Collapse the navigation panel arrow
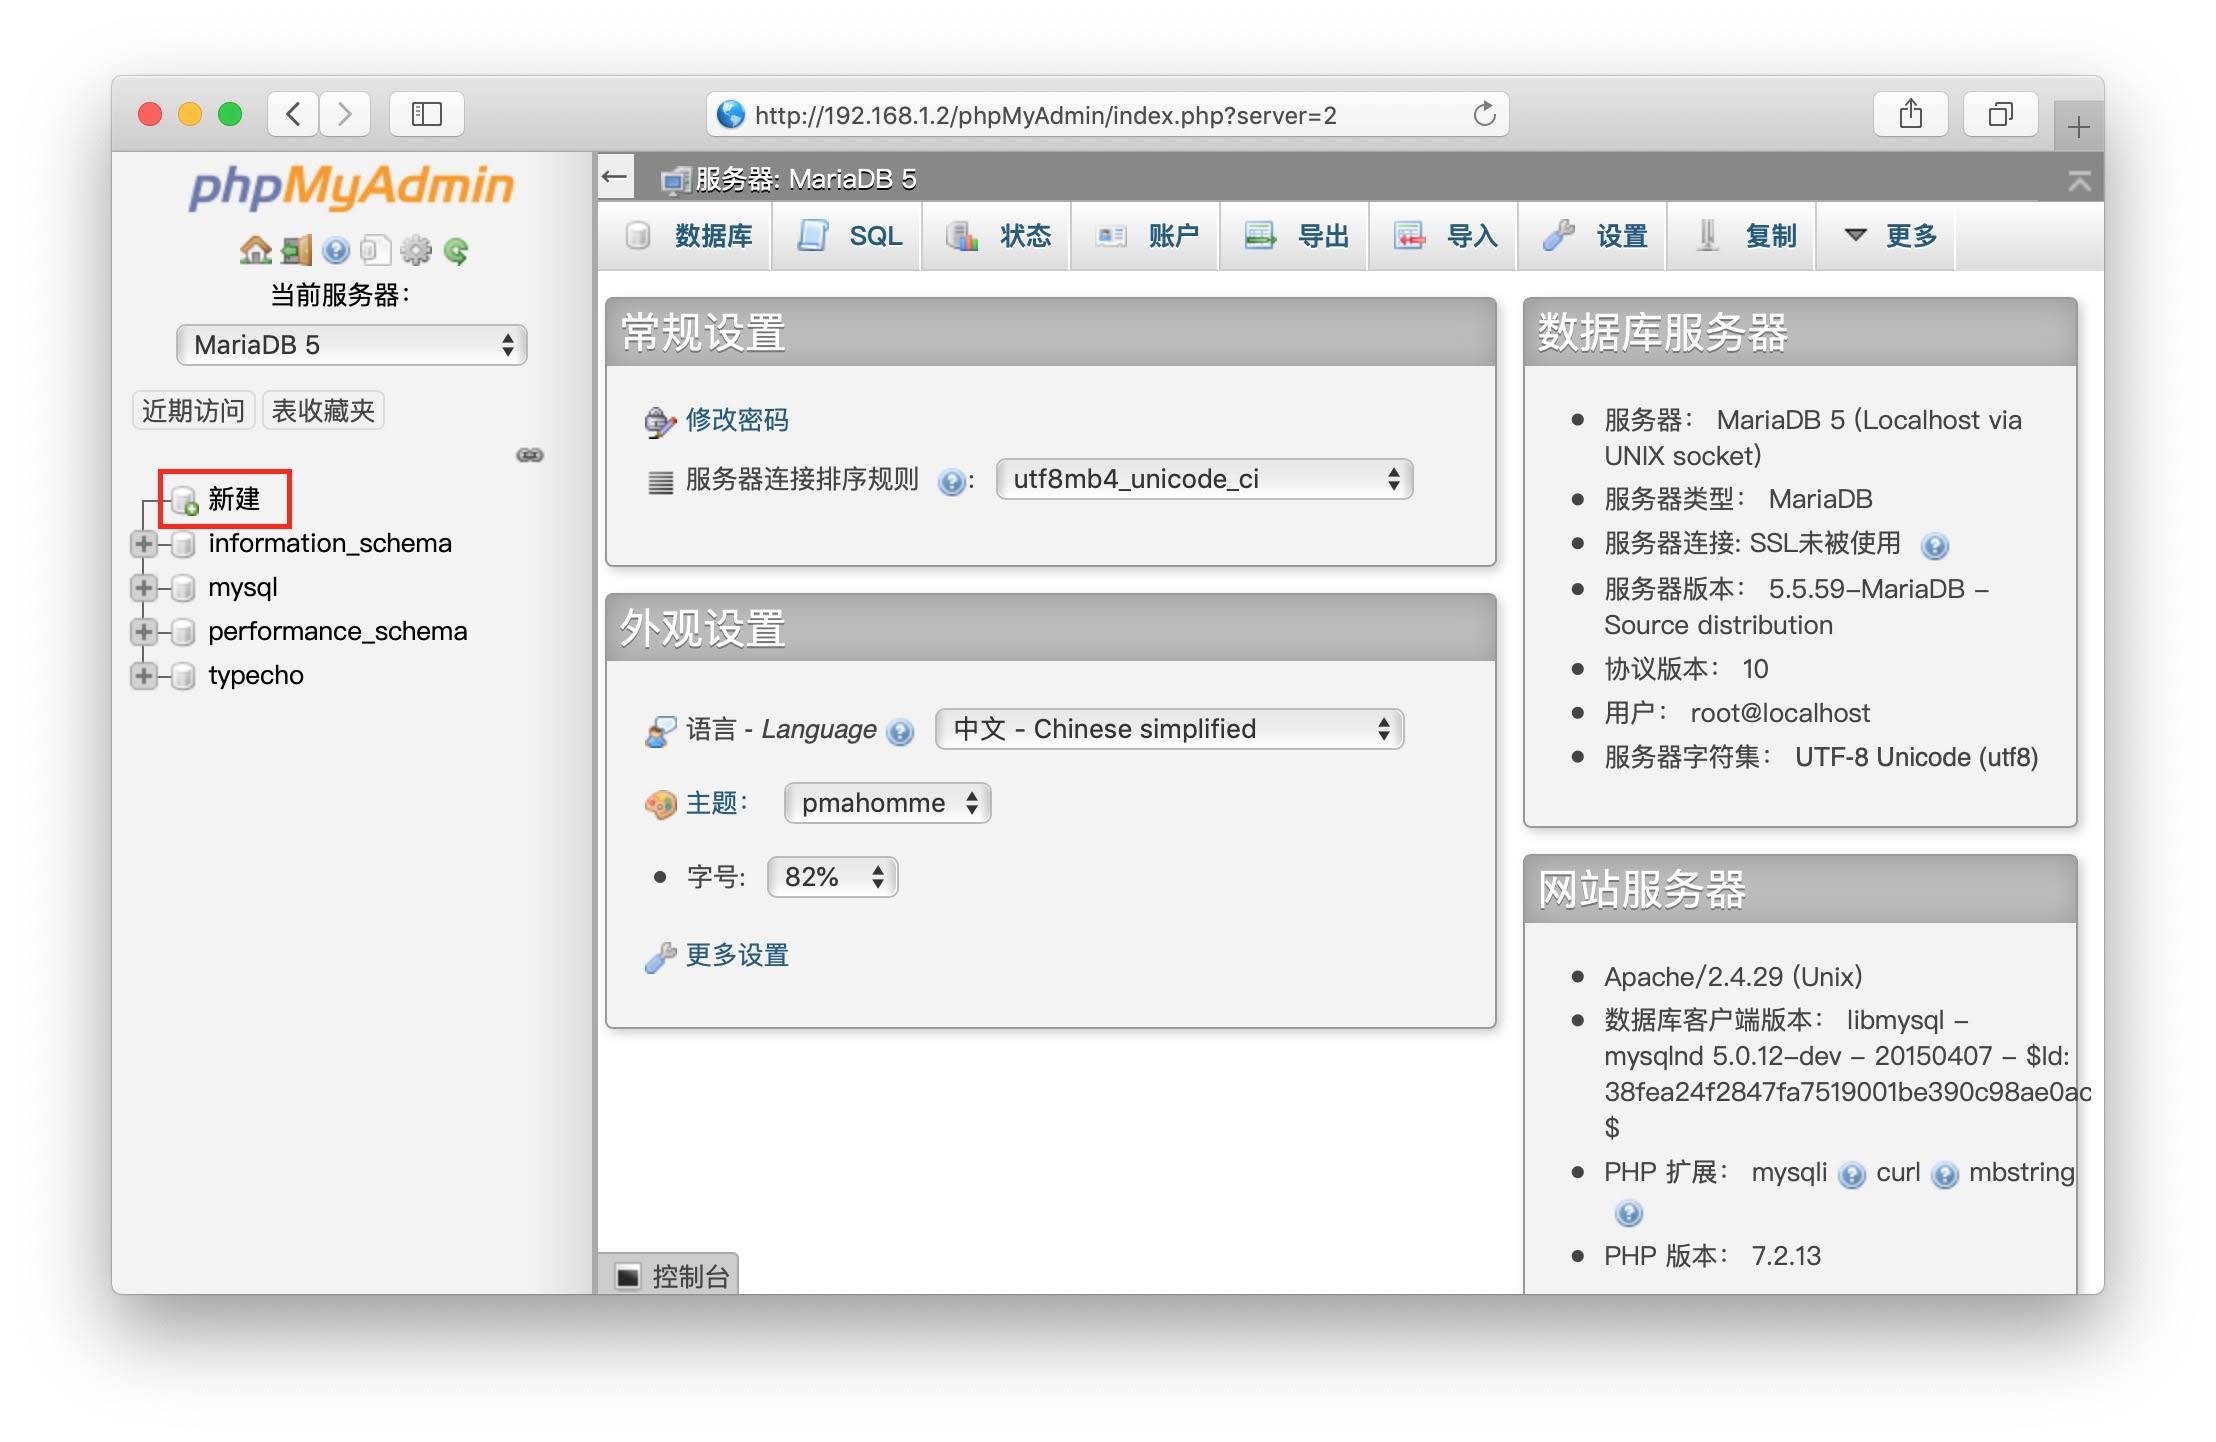Screen dimensions: 2216x1442 pyautogui.click(x=615, y=178)
